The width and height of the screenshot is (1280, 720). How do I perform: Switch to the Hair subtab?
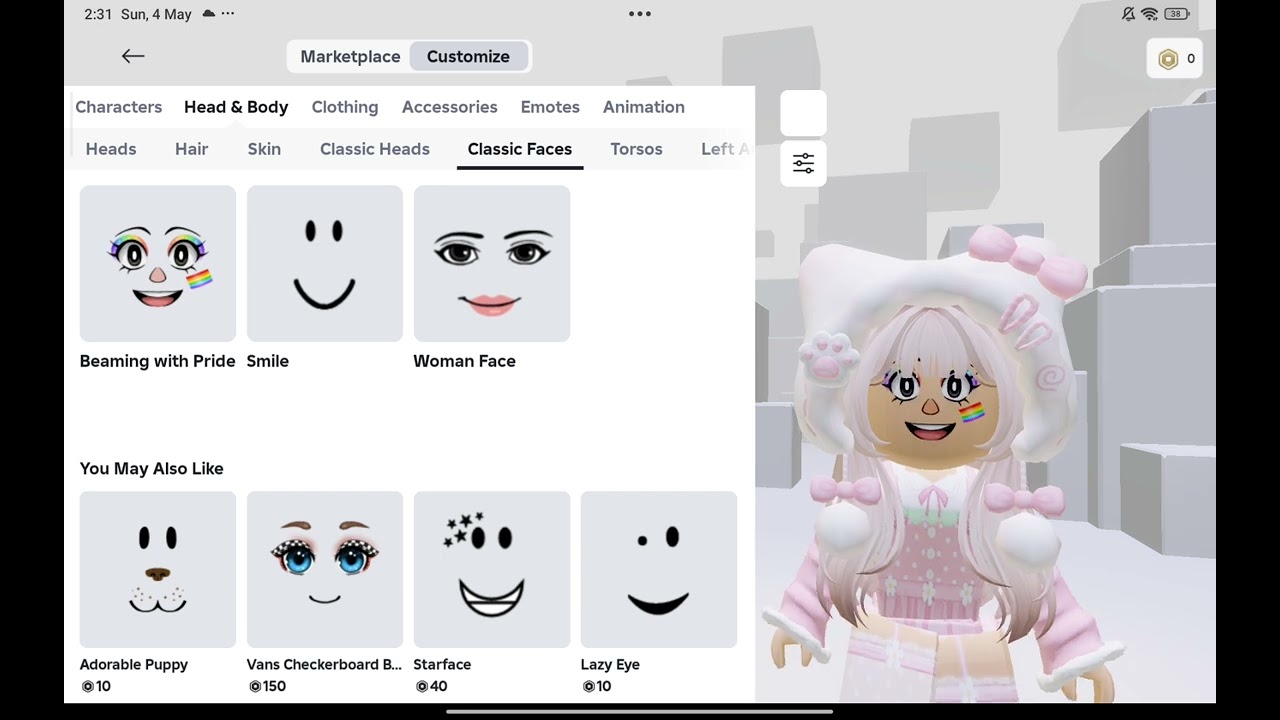click(x=191, y=149)
